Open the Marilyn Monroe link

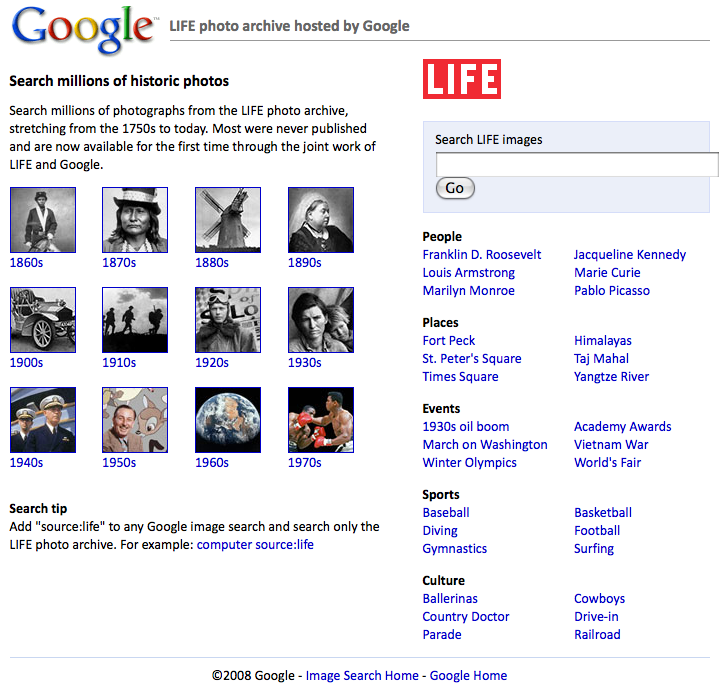469,291
